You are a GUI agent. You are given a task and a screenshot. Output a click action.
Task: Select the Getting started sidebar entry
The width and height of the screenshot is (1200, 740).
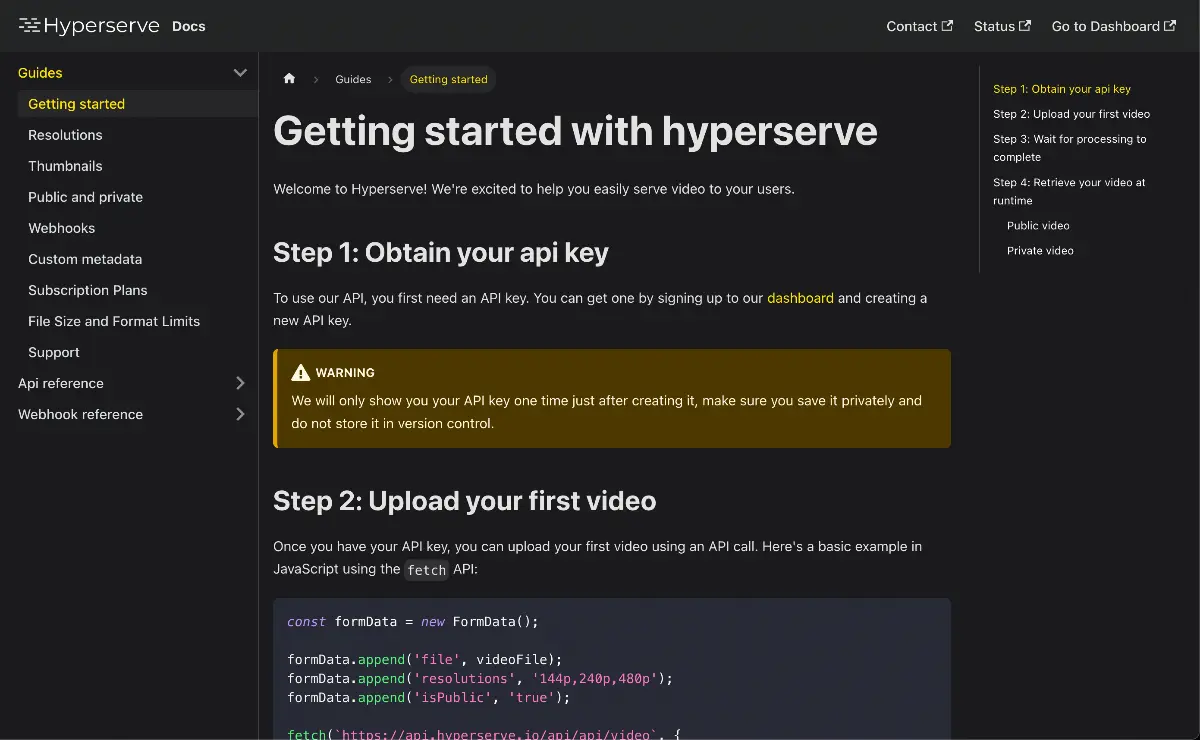point(76,103)
